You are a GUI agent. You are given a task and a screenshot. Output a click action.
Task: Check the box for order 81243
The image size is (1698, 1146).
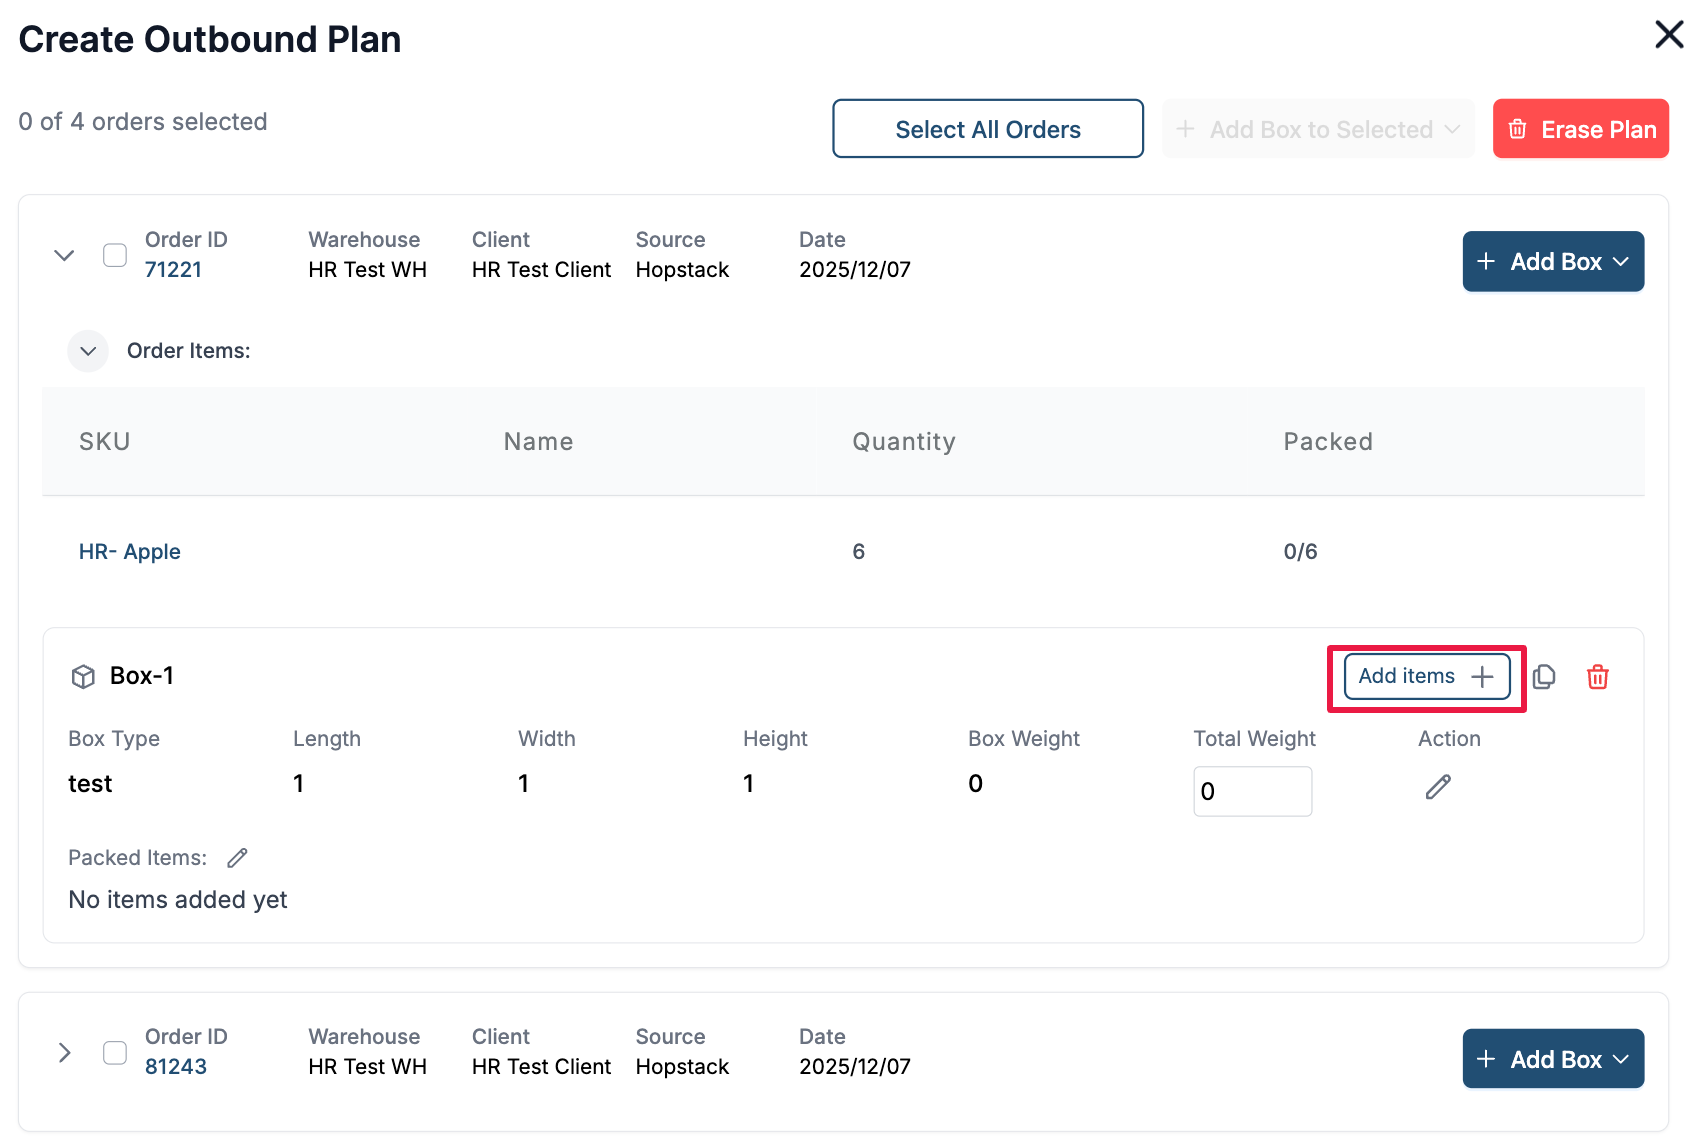[x=115, y=1053]
